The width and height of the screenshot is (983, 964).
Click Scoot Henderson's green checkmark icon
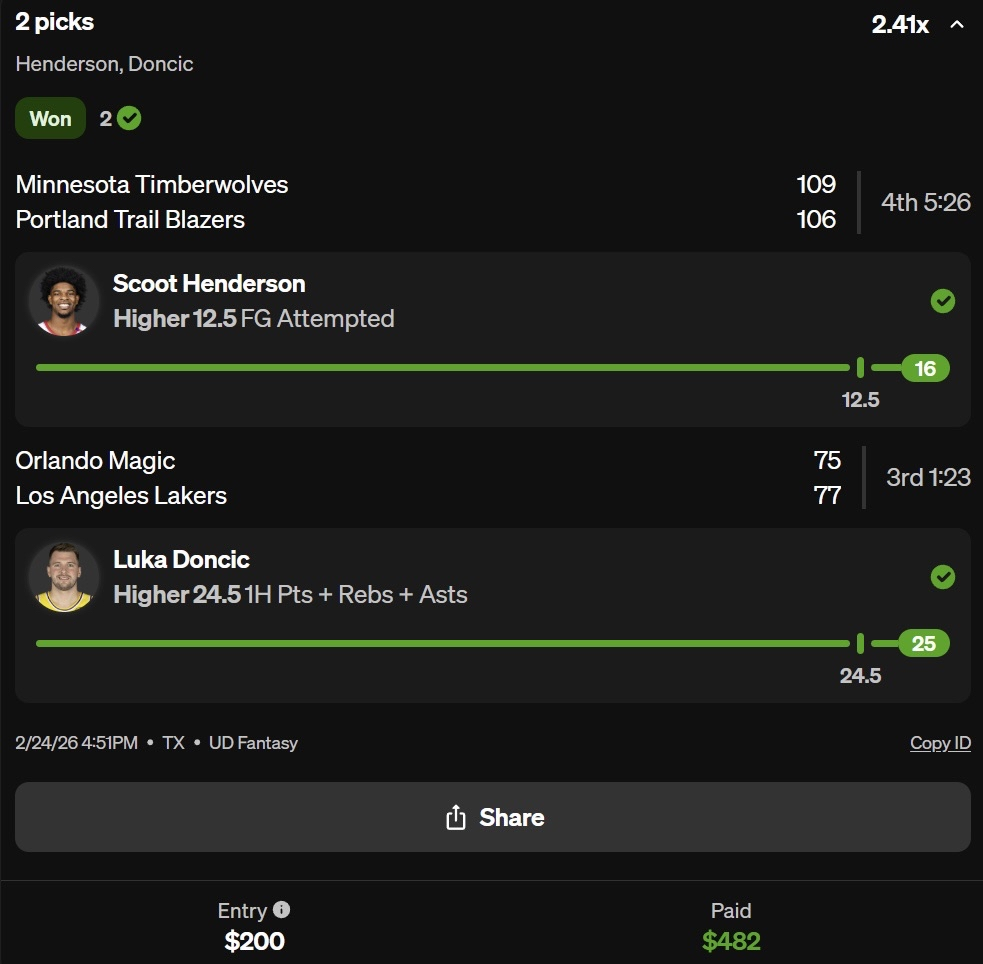coord(942,301)
